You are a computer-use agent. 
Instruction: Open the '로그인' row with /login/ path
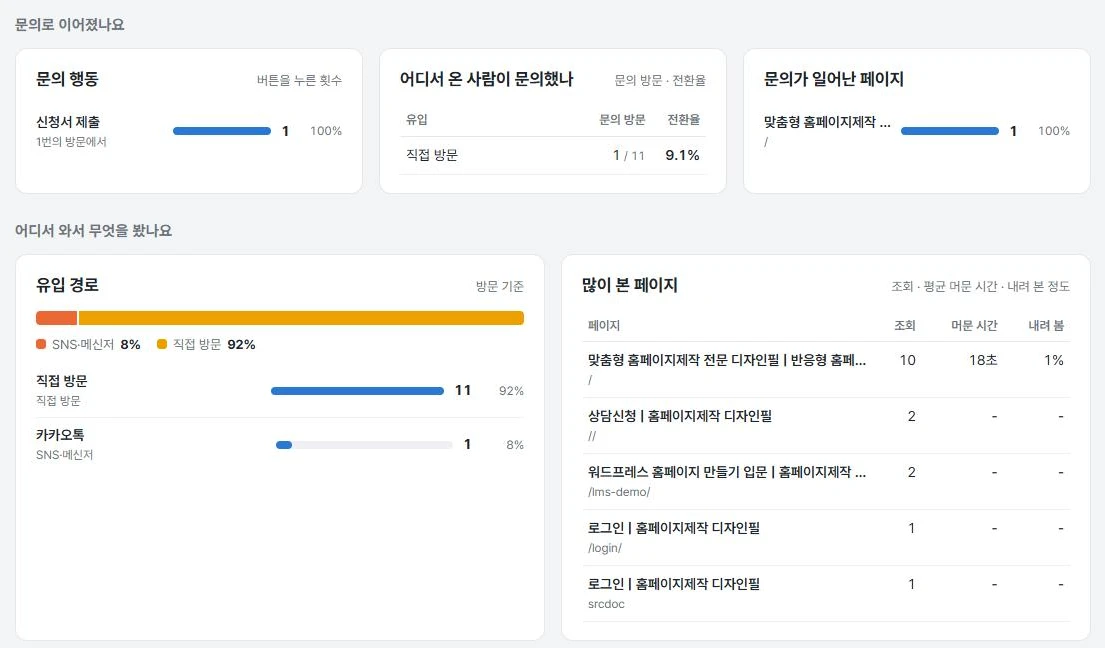pos(826,537)
